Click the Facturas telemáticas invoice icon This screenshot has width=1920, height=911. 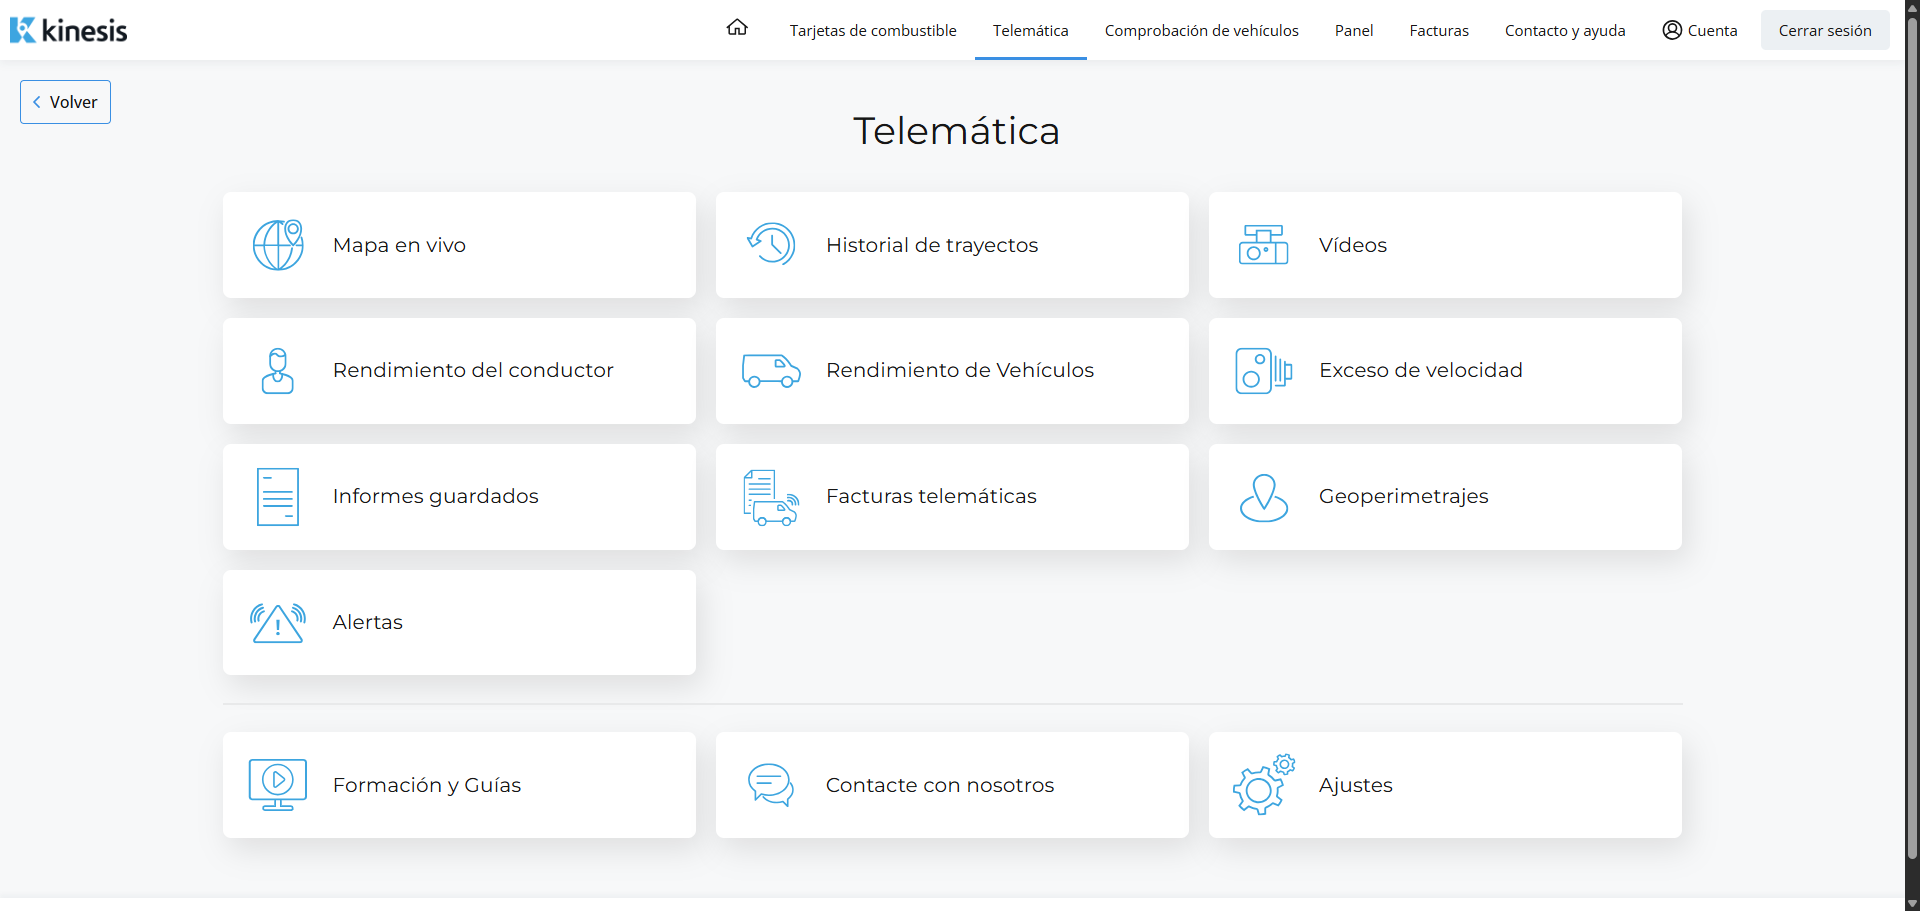pyautogui.click(x=771, y=497)
